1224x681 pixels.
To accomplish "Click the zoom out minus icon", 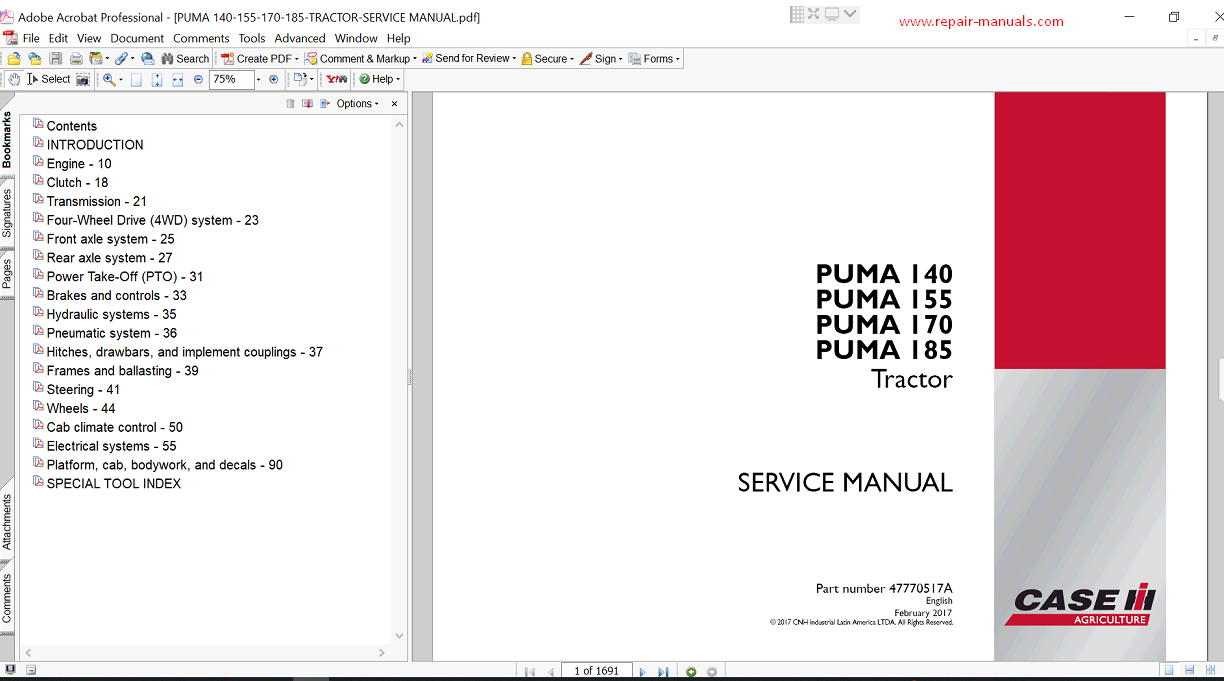I will pos(198,79).
